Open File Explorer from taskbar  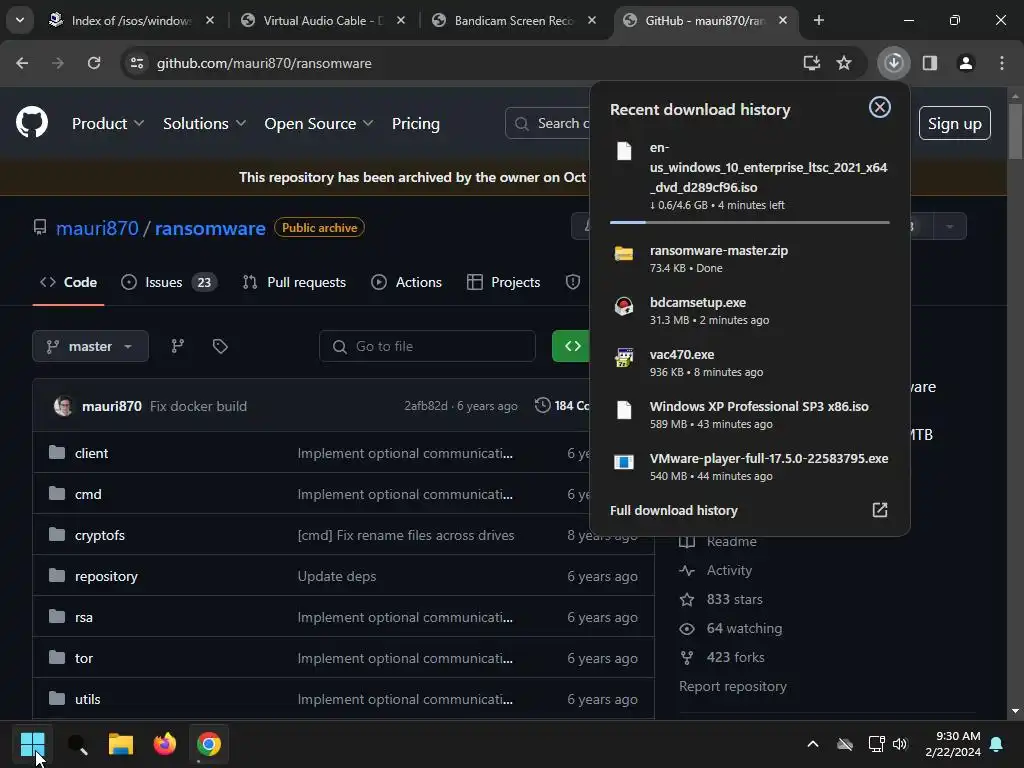coord(121,744)
